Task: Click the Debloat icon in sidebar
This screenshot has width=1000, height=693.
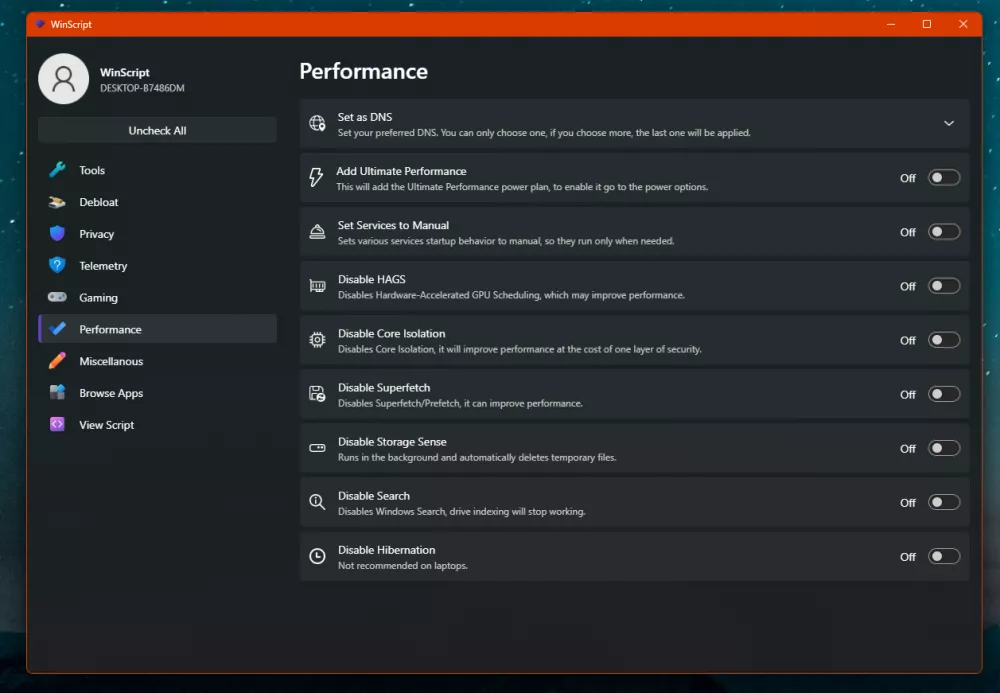Action: pyautogui.click(x=58, y=202)
